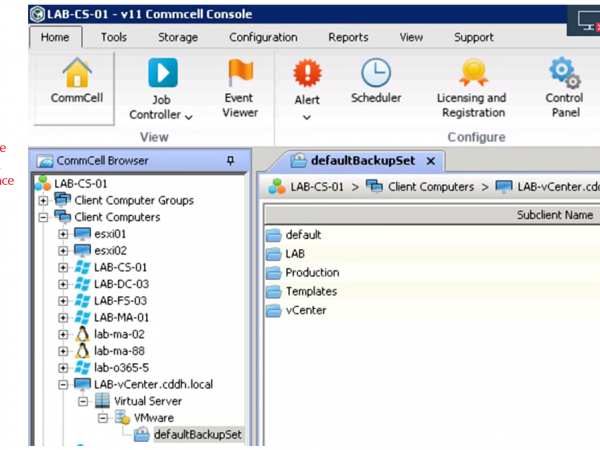The width and height of the screenshot is (600, 450).
Task: Expand the esxi01 tree node
Action: click(x=63, y=234)
